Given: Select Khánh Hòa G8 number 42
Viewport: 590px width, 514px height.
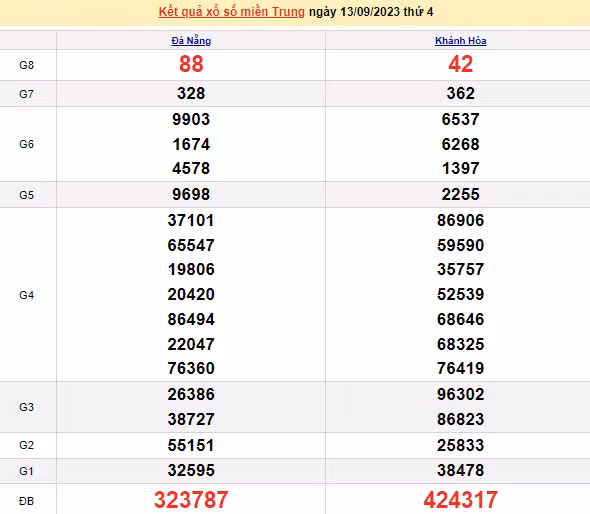Looking at the screenshot, I should pos(461,64).
